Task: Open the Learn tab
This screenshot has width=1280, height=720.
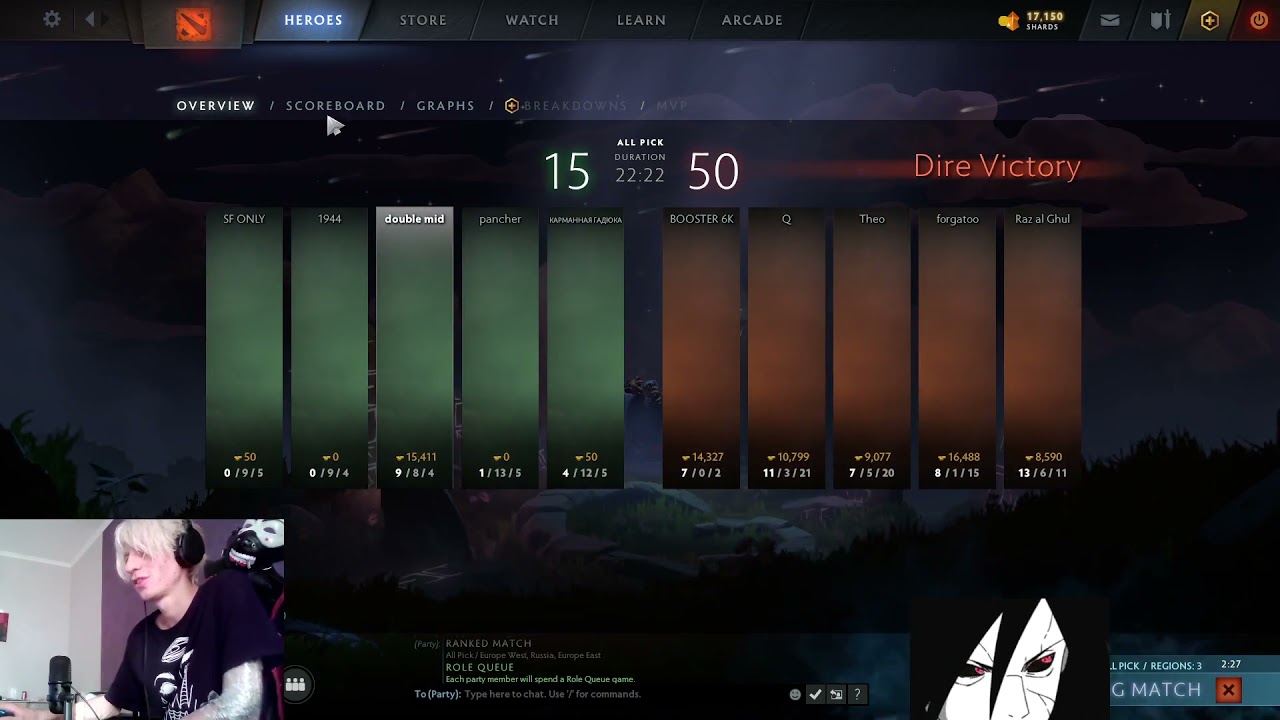Action: pyautogui.click(x=641, y=20)
